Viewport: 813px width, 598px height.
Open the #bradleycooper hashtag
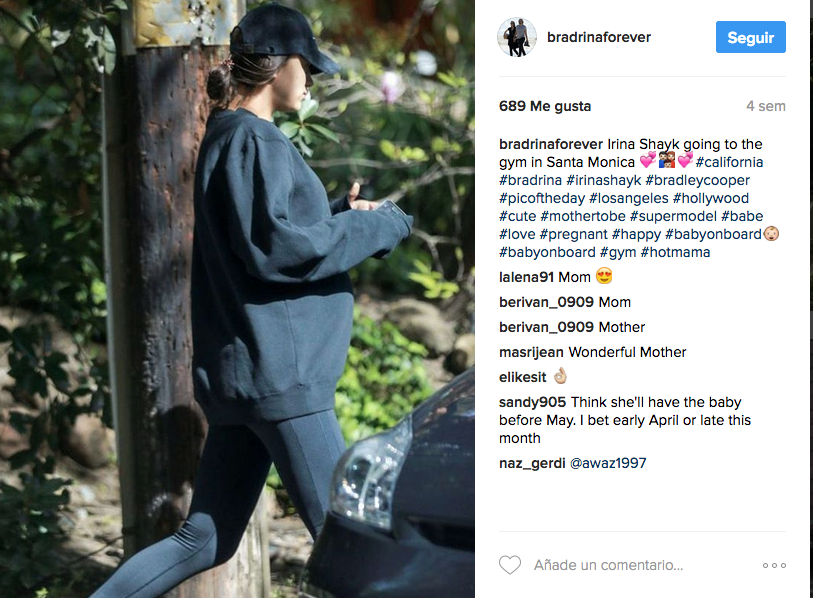tap(697, 180)
